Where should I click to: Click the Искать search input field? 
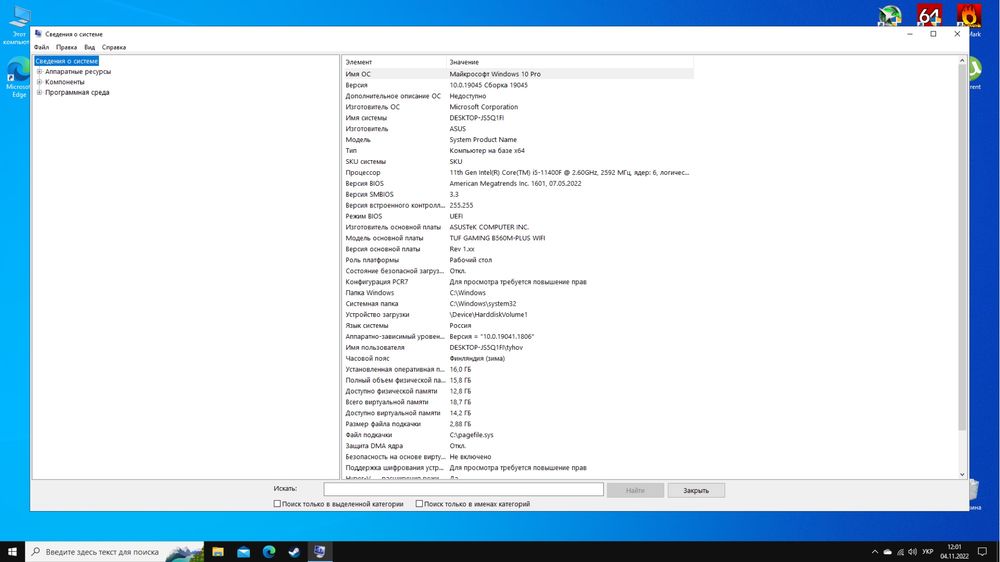point(464,489)
